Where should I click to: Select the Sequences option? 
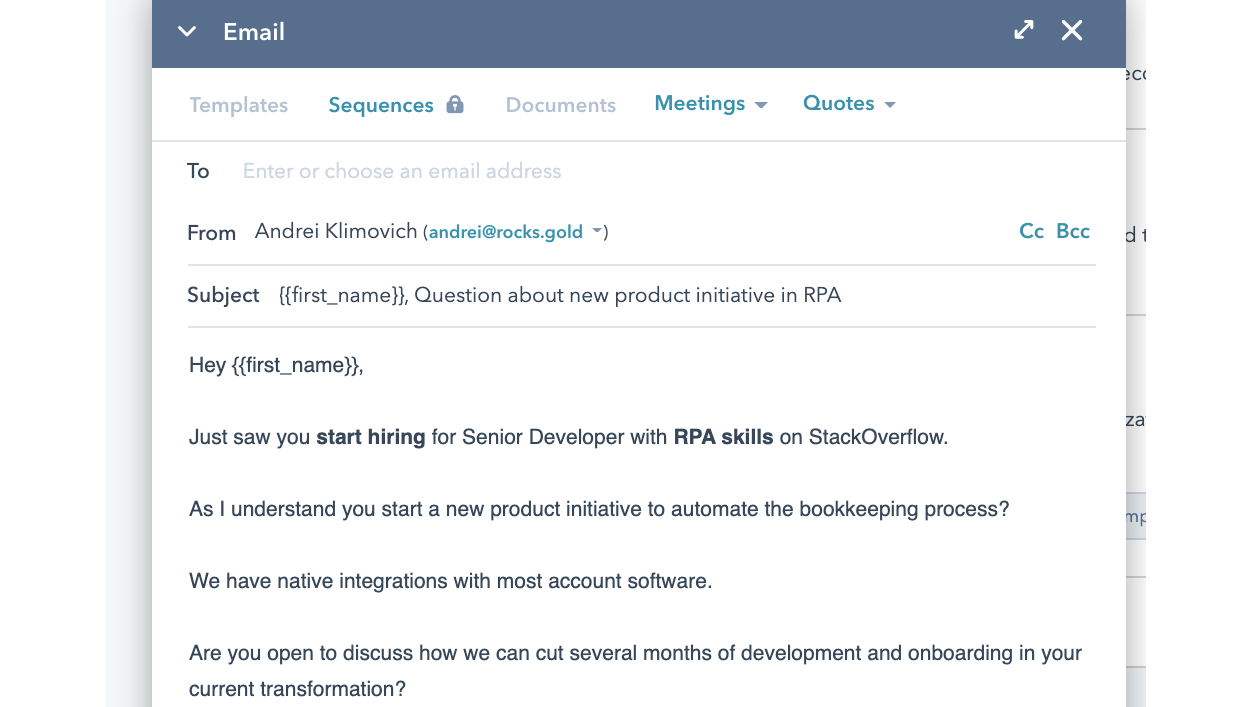[381, 105]
